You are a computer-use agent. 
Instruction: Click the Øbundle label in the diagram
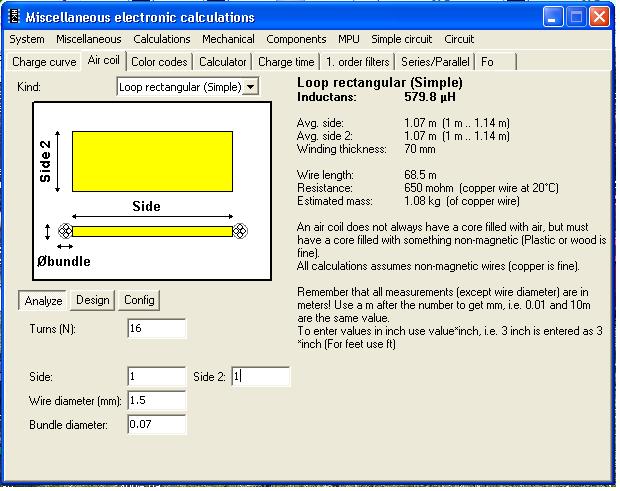pyautogui.click(x=64, y=261)
